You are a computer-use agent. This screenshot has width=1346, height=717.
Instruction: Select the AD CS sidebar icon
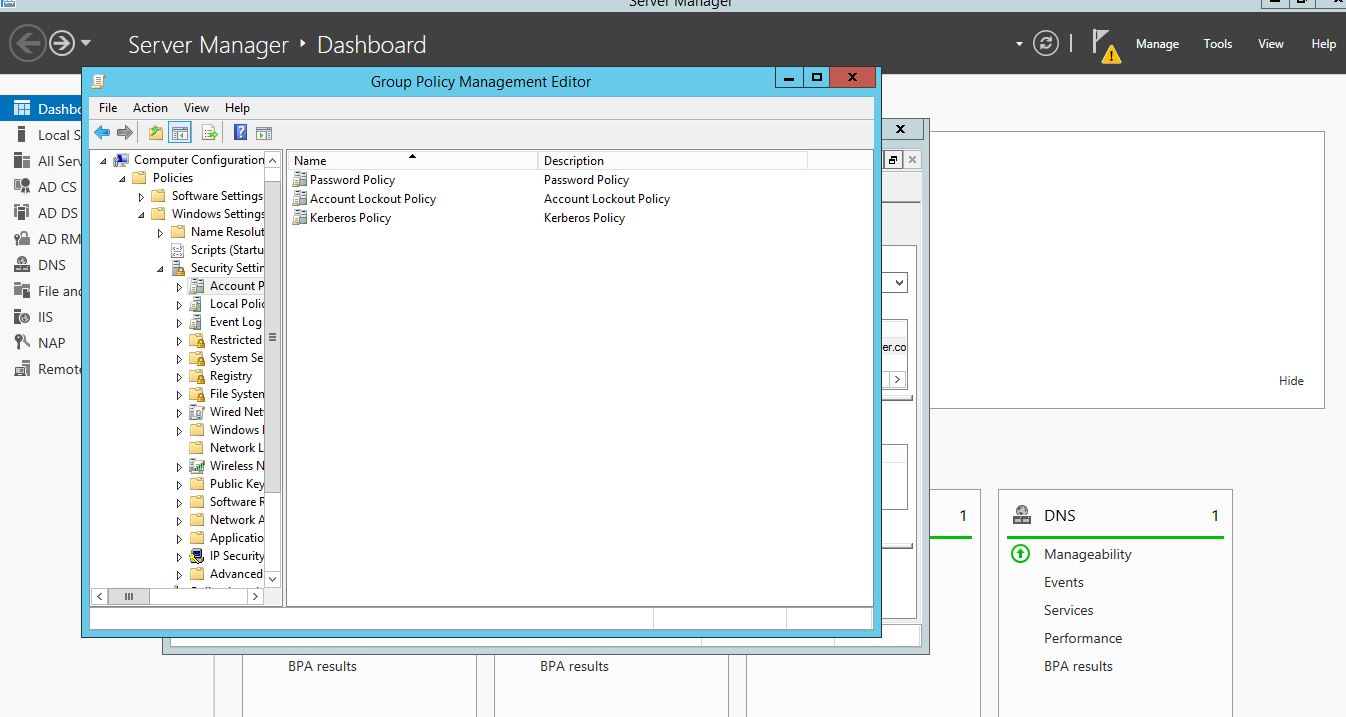[x=21, y=186]
